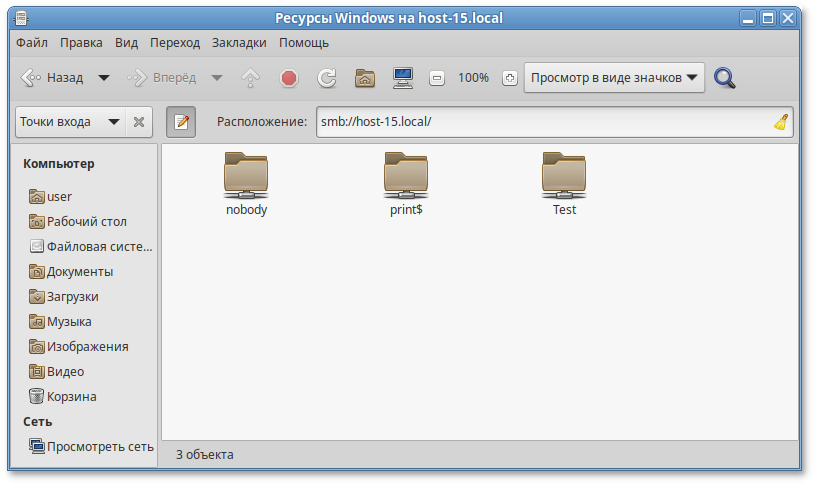Open the 'Переход' menu
Image resolution: width=815 pixels, height=485 pixels.
click(175, 43)
